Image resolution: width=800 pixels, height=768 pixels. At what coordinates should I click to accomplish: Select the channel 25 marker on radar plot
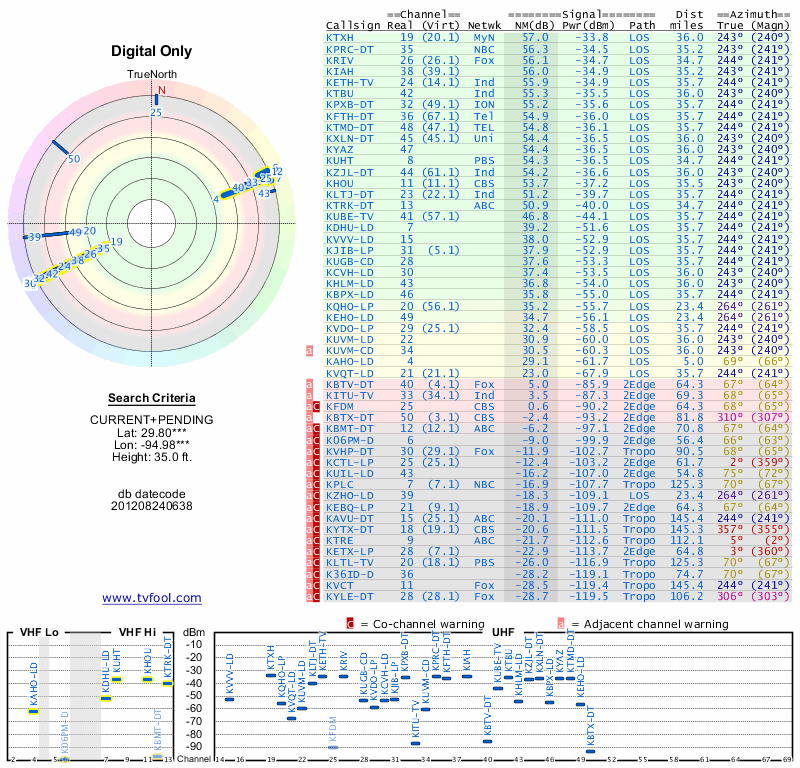(155, 112)
